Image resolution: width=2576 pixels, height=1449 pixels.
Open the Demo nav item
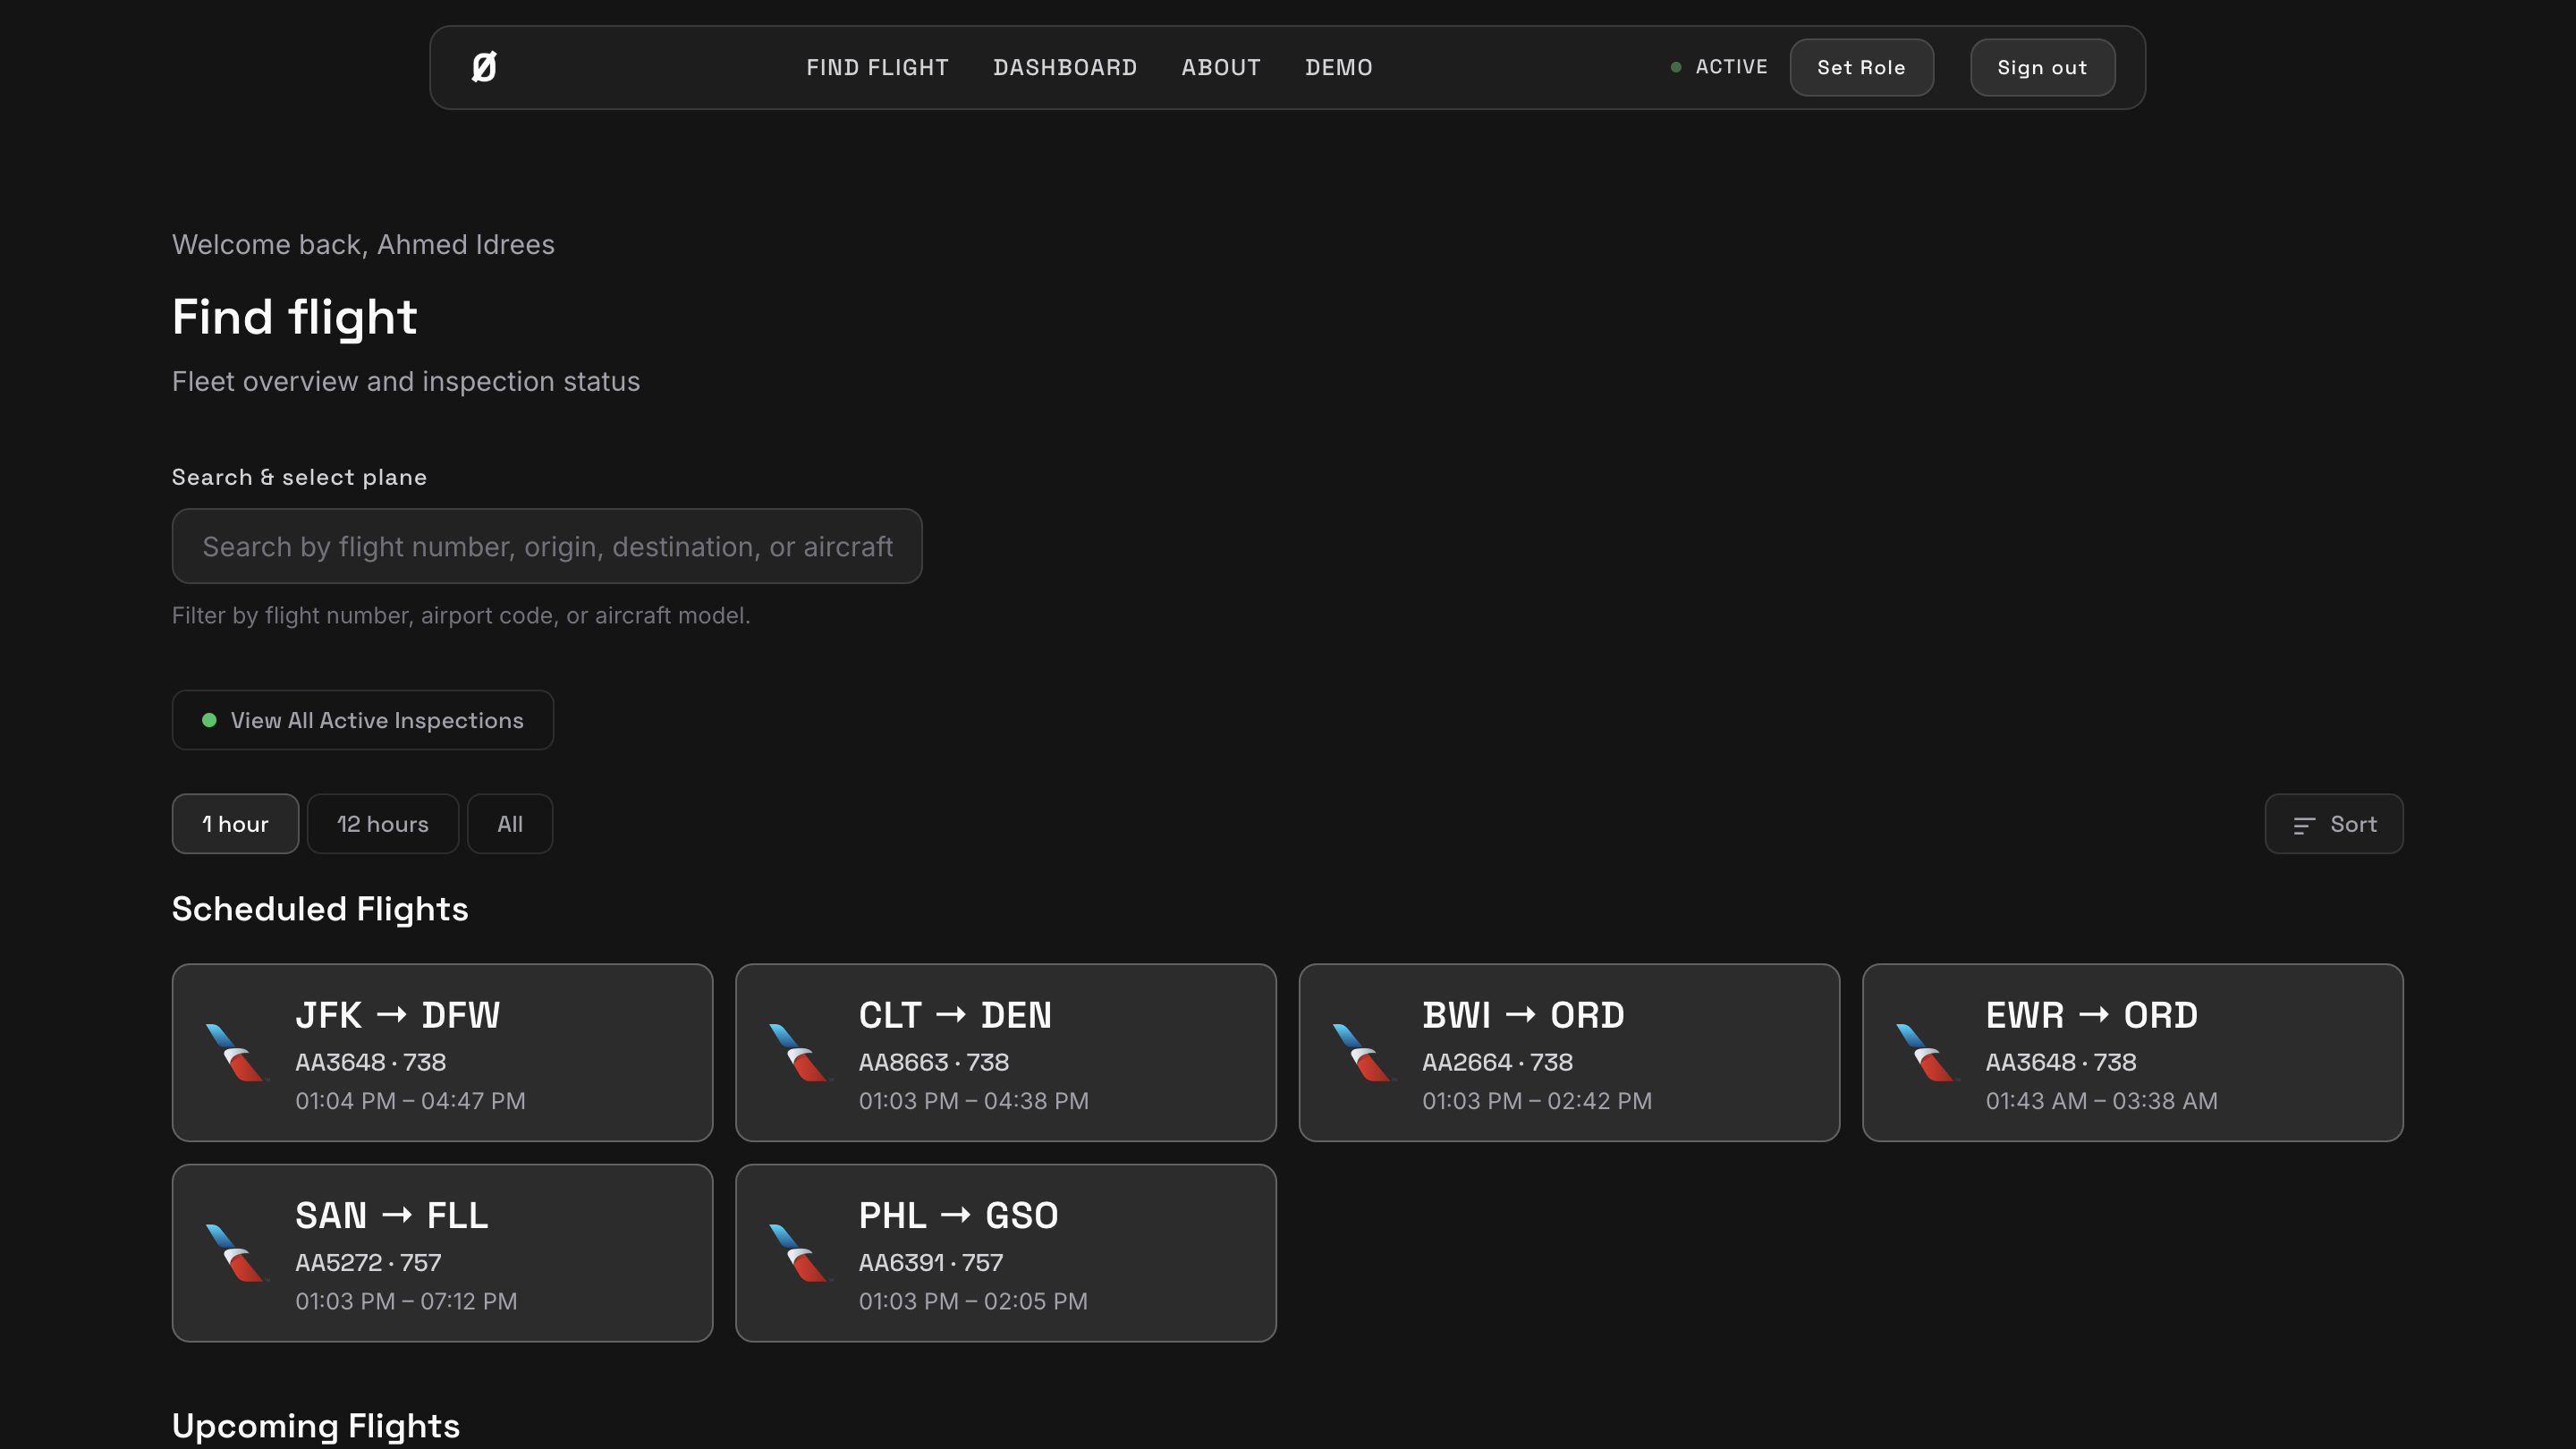point(1338,67)
